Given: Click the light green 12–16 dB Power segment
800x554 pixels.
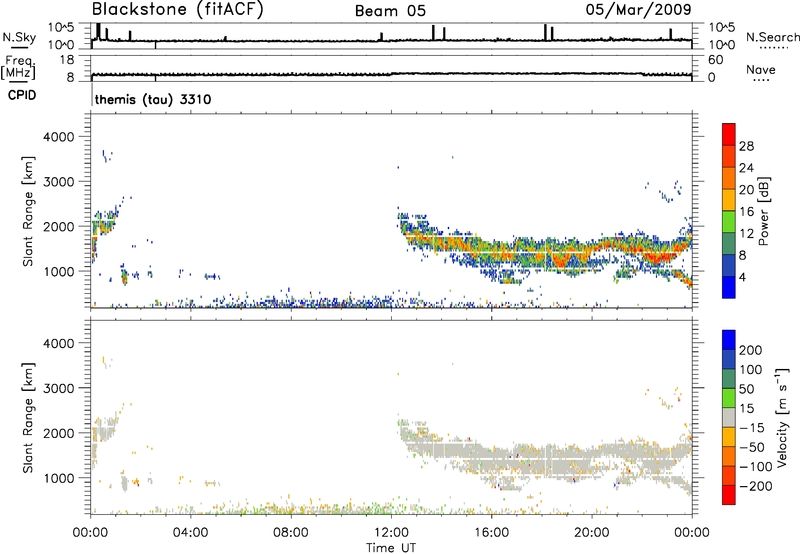Looking at the screenshot, I should click(x=729, y=221).
